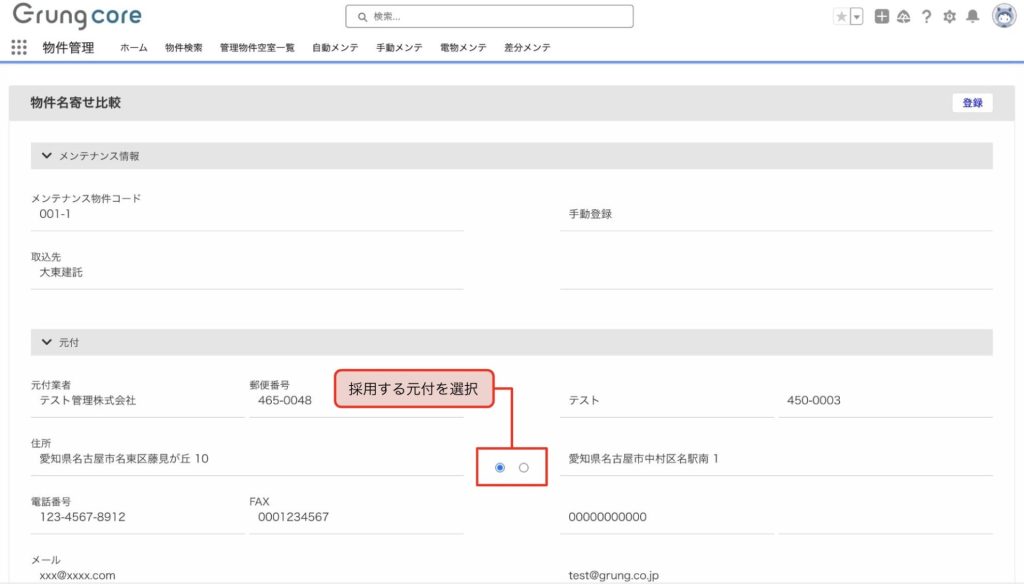Viewport: 1024px width, 587px height.
Task: Select the left 元付 radio button
Action: pos(500,467)
